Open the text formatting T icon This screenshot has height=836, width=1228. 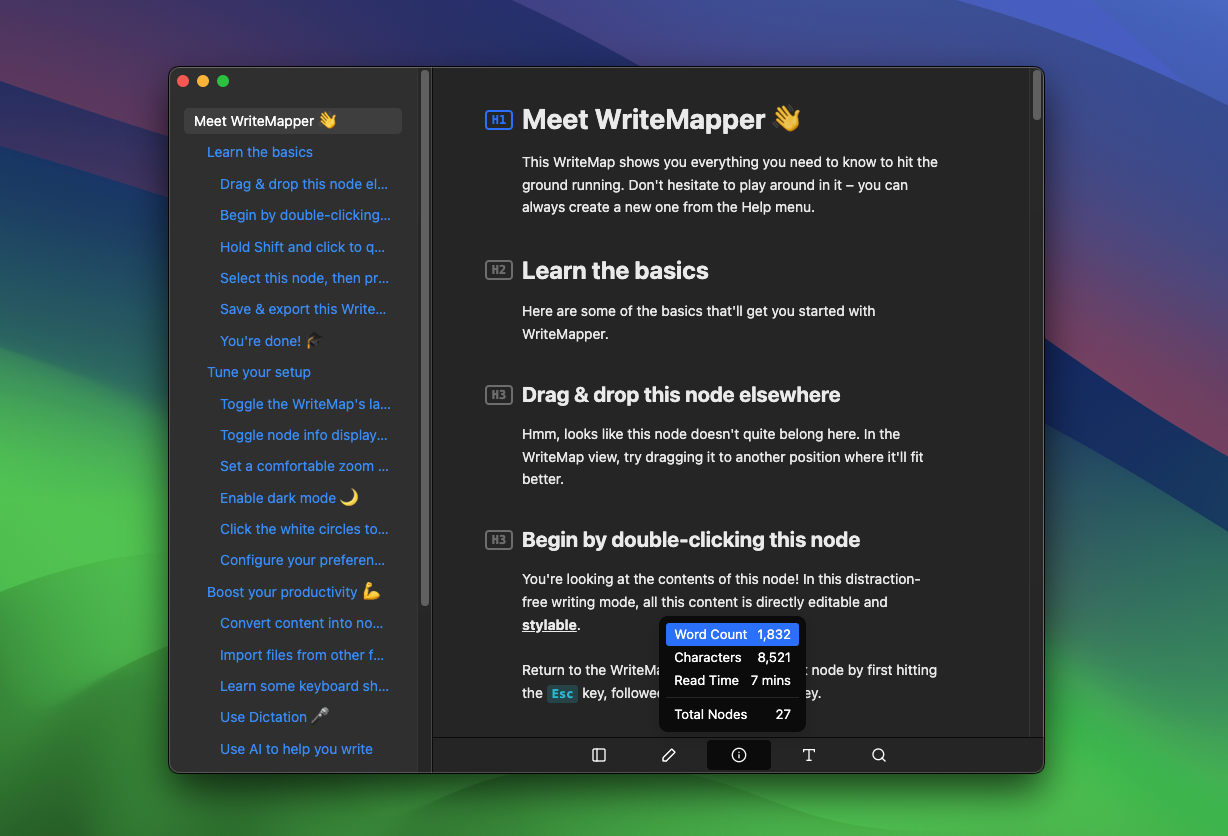809,755
